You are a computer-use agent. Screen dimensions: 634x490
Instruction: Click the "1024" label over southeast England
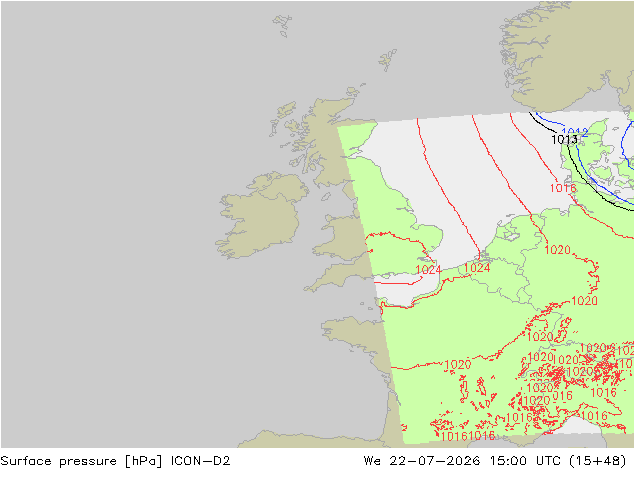[x=429, y=270]
